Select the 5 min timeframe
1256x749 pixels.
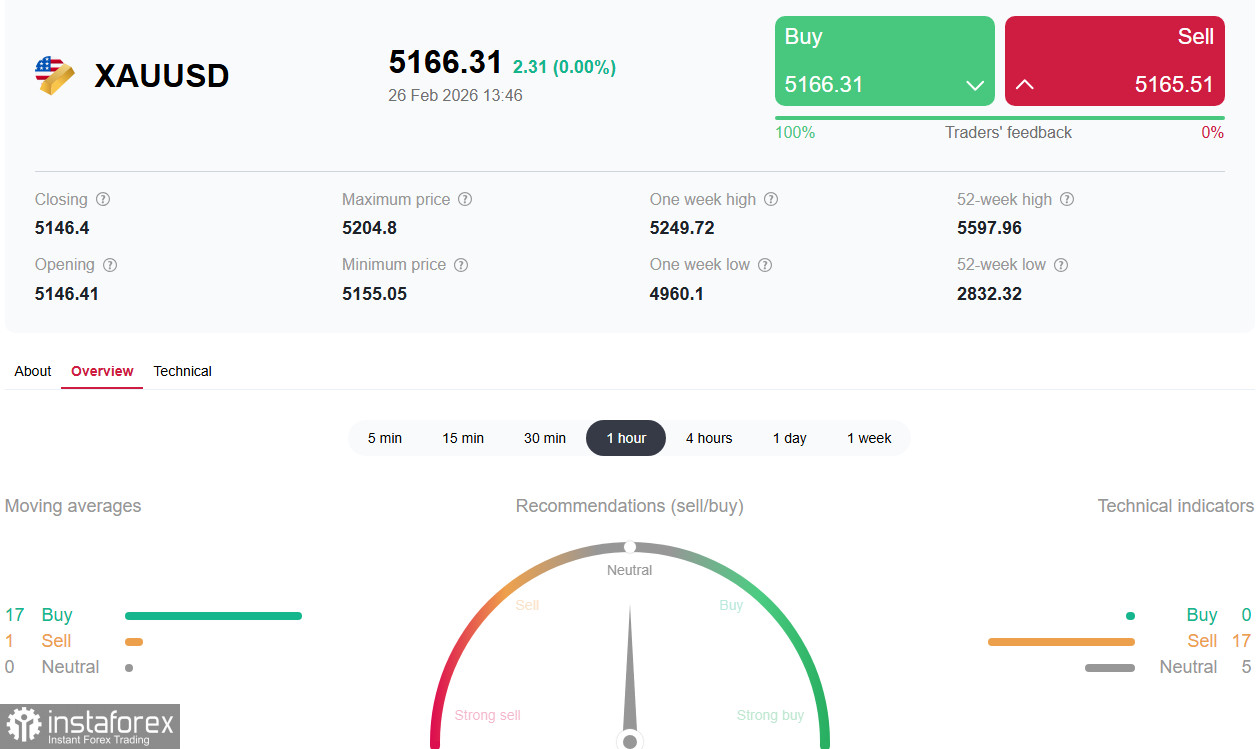(x=385, y=438)
